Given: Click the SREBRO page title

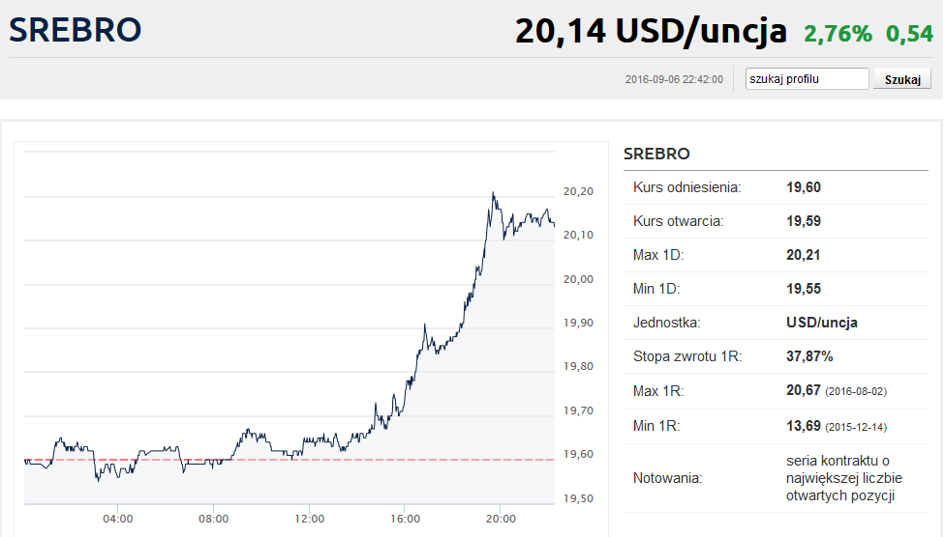Looking at the screenshot, I should coord(75,30).
